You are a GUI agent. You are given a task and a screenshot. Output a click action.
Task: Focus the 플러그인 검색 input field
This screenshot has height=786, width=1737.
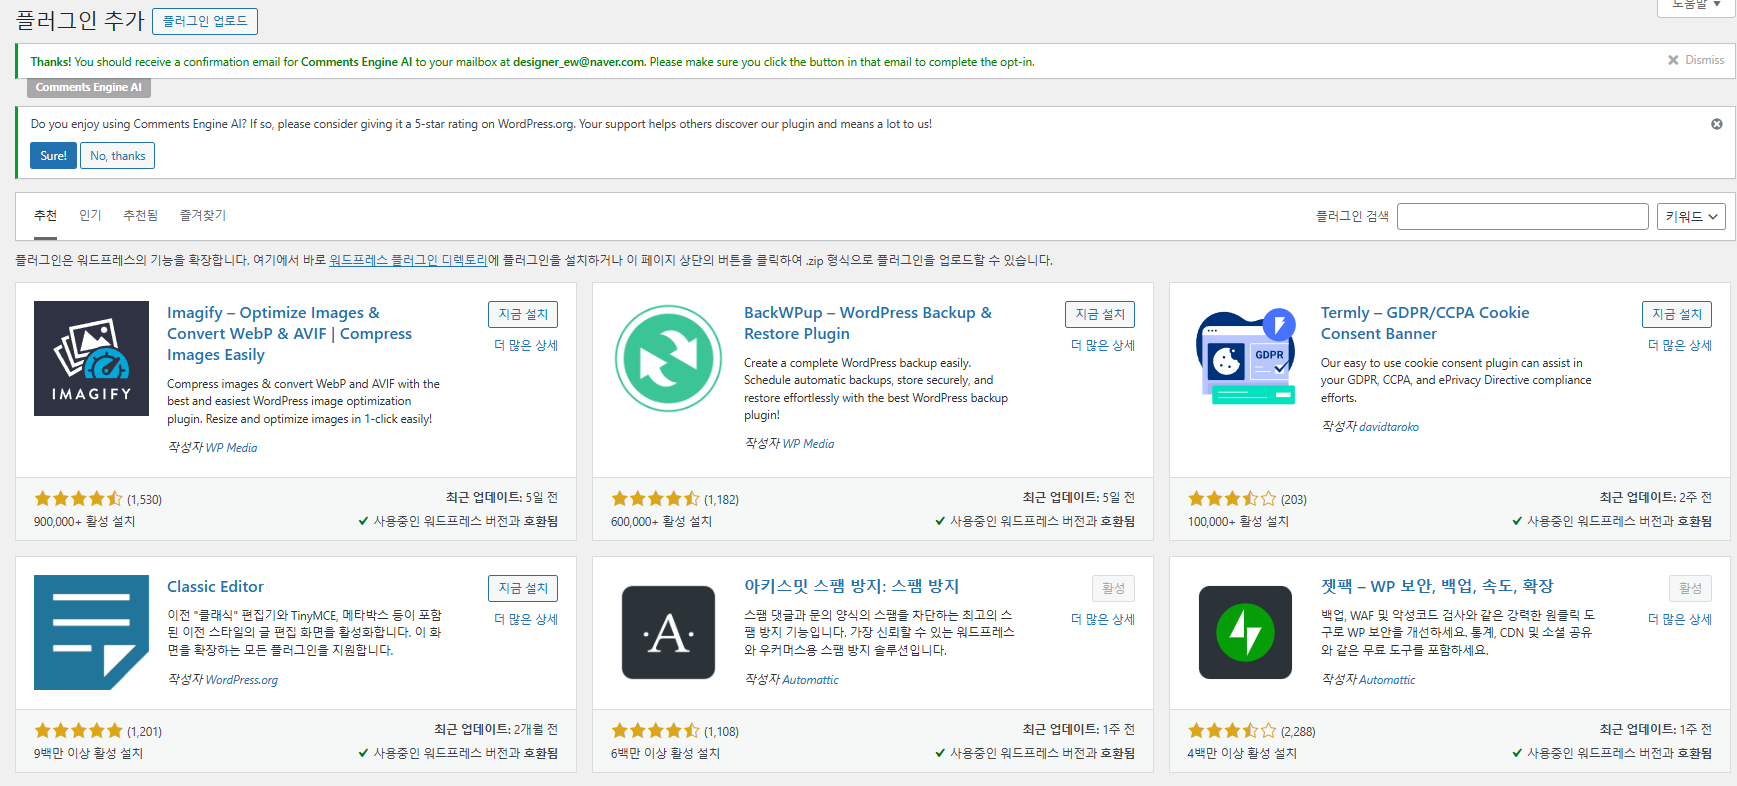pos(1522,216)
